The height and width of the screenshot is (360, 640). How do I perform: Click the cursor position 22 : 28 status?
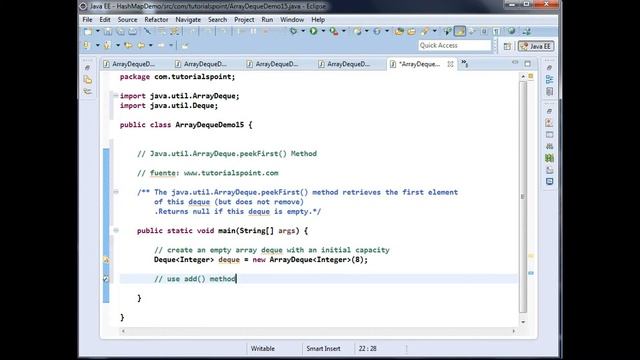367,349
